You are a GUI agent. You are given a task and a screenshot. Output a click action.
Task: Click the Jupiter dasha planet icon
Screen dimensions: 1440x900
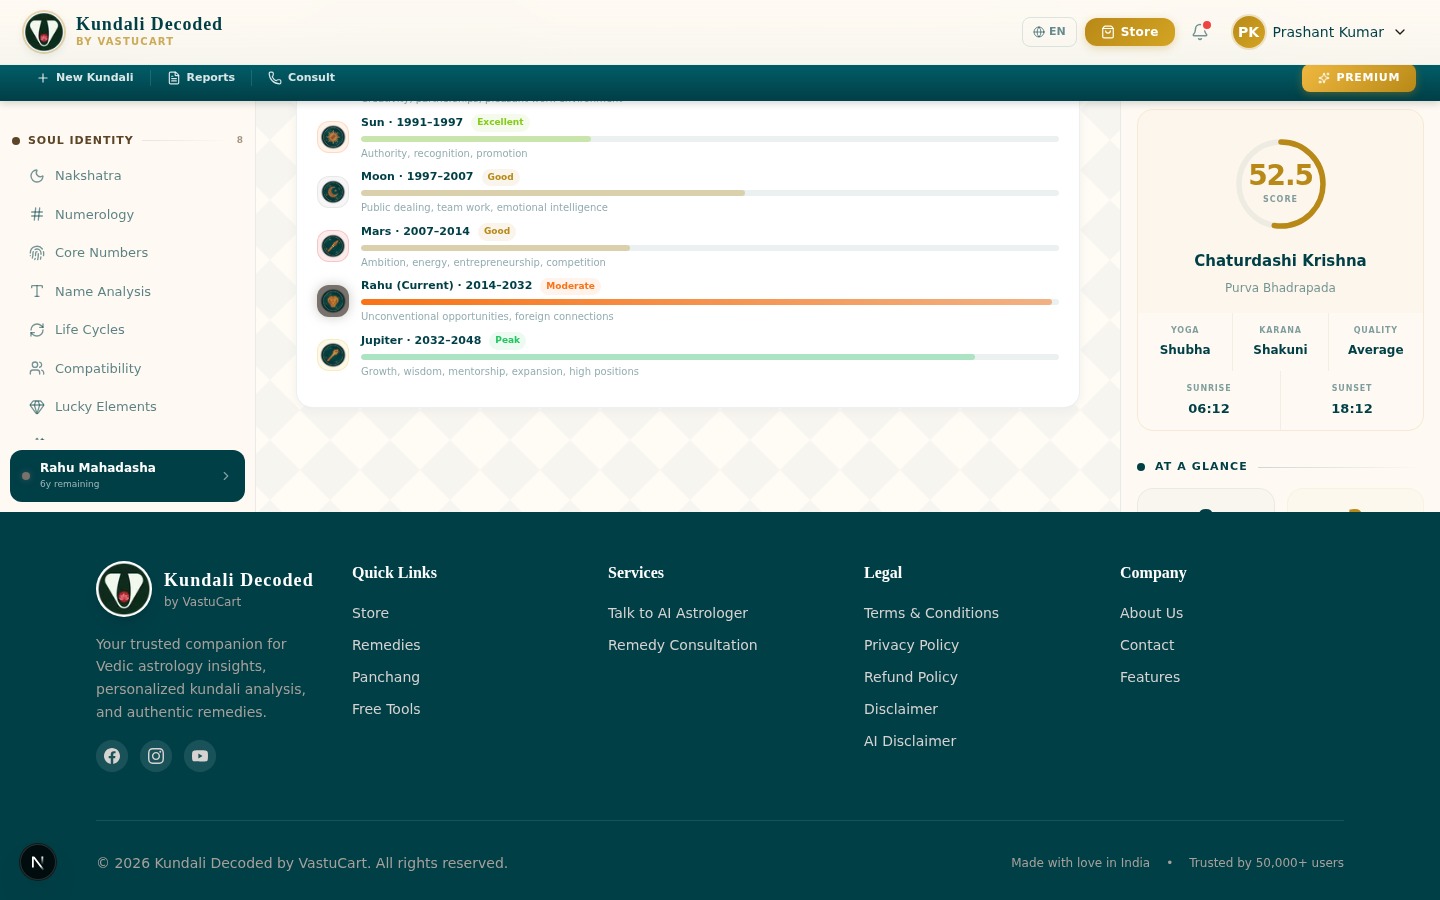[333, 355]
